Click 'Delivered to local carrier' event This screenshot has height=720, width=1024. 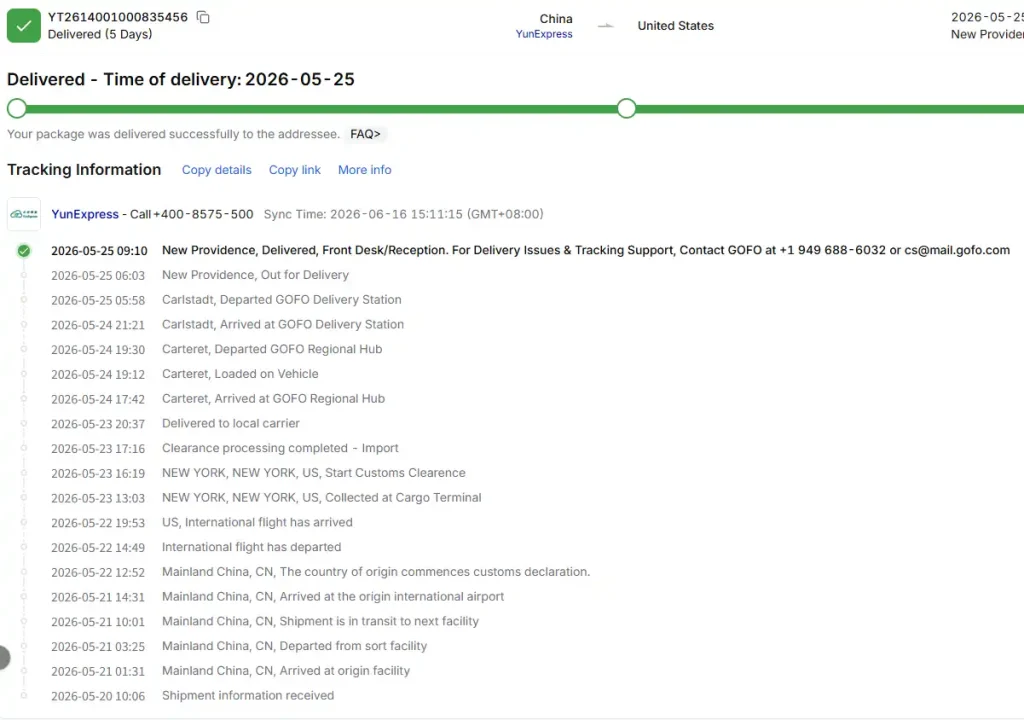[x=231, y=423]
